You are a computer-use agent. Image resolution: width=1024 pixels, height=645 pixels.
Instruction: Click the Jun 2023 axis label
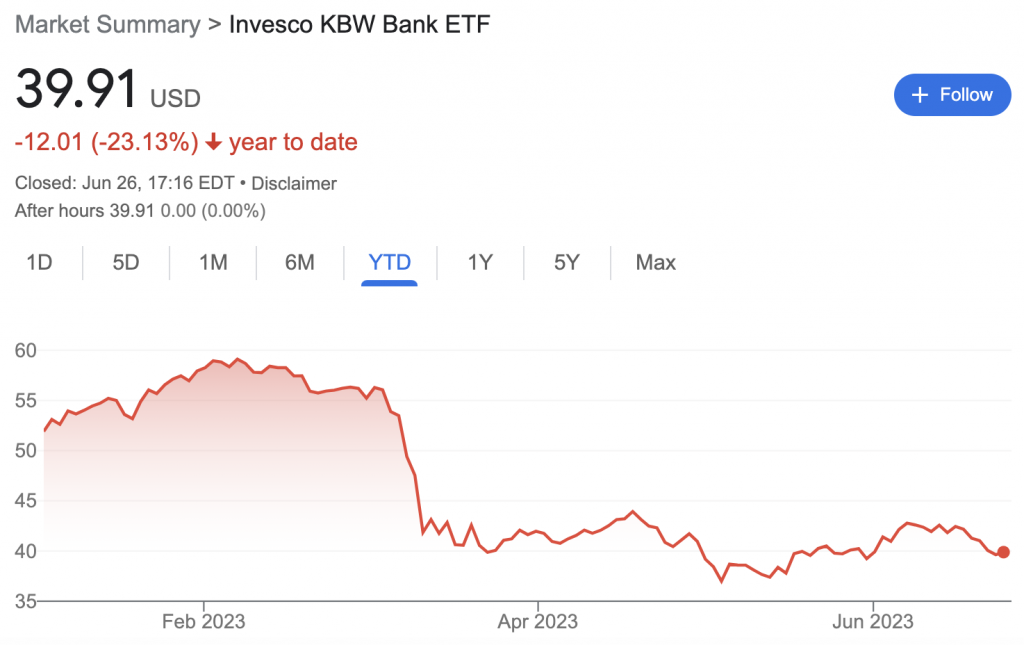872,621
